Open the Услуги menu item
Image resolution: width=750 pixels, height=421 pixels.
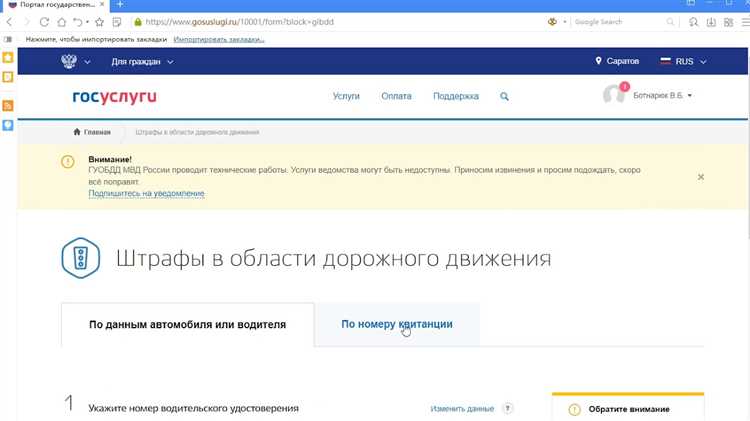coord(346,96)
